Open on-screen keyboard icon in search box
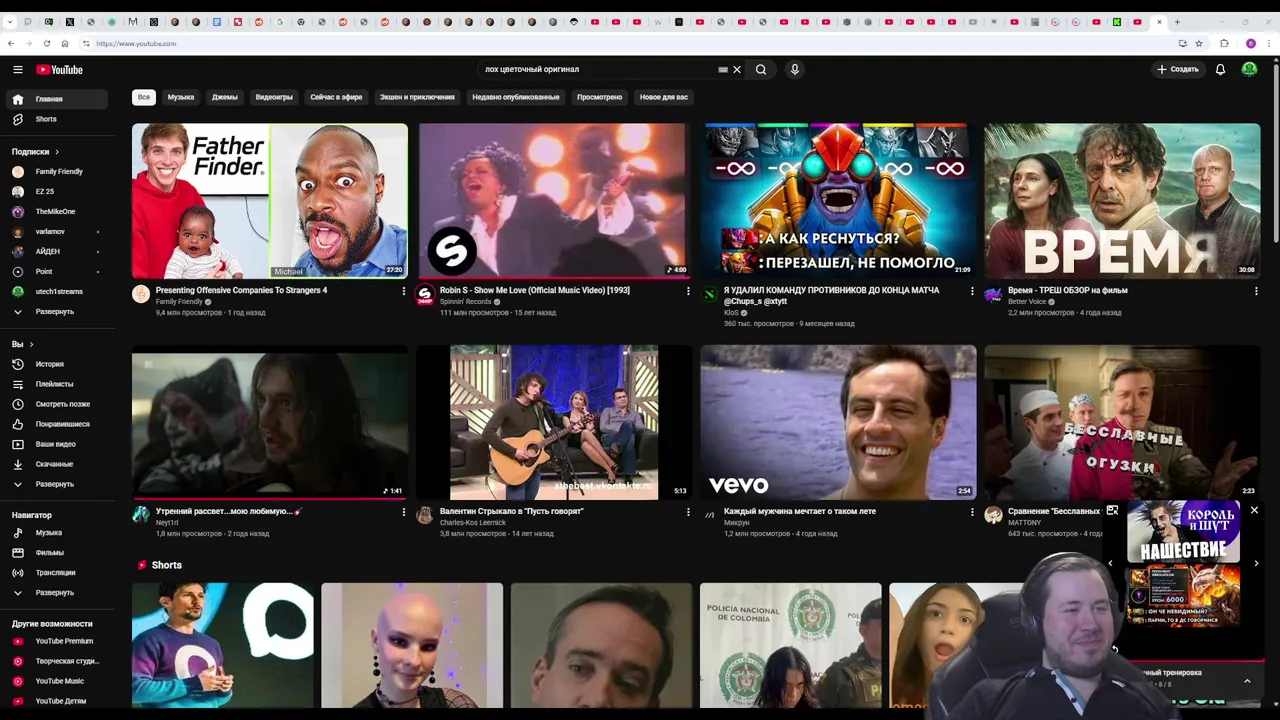This screenshot has height=720, width=1280. (x=723, y=70)
